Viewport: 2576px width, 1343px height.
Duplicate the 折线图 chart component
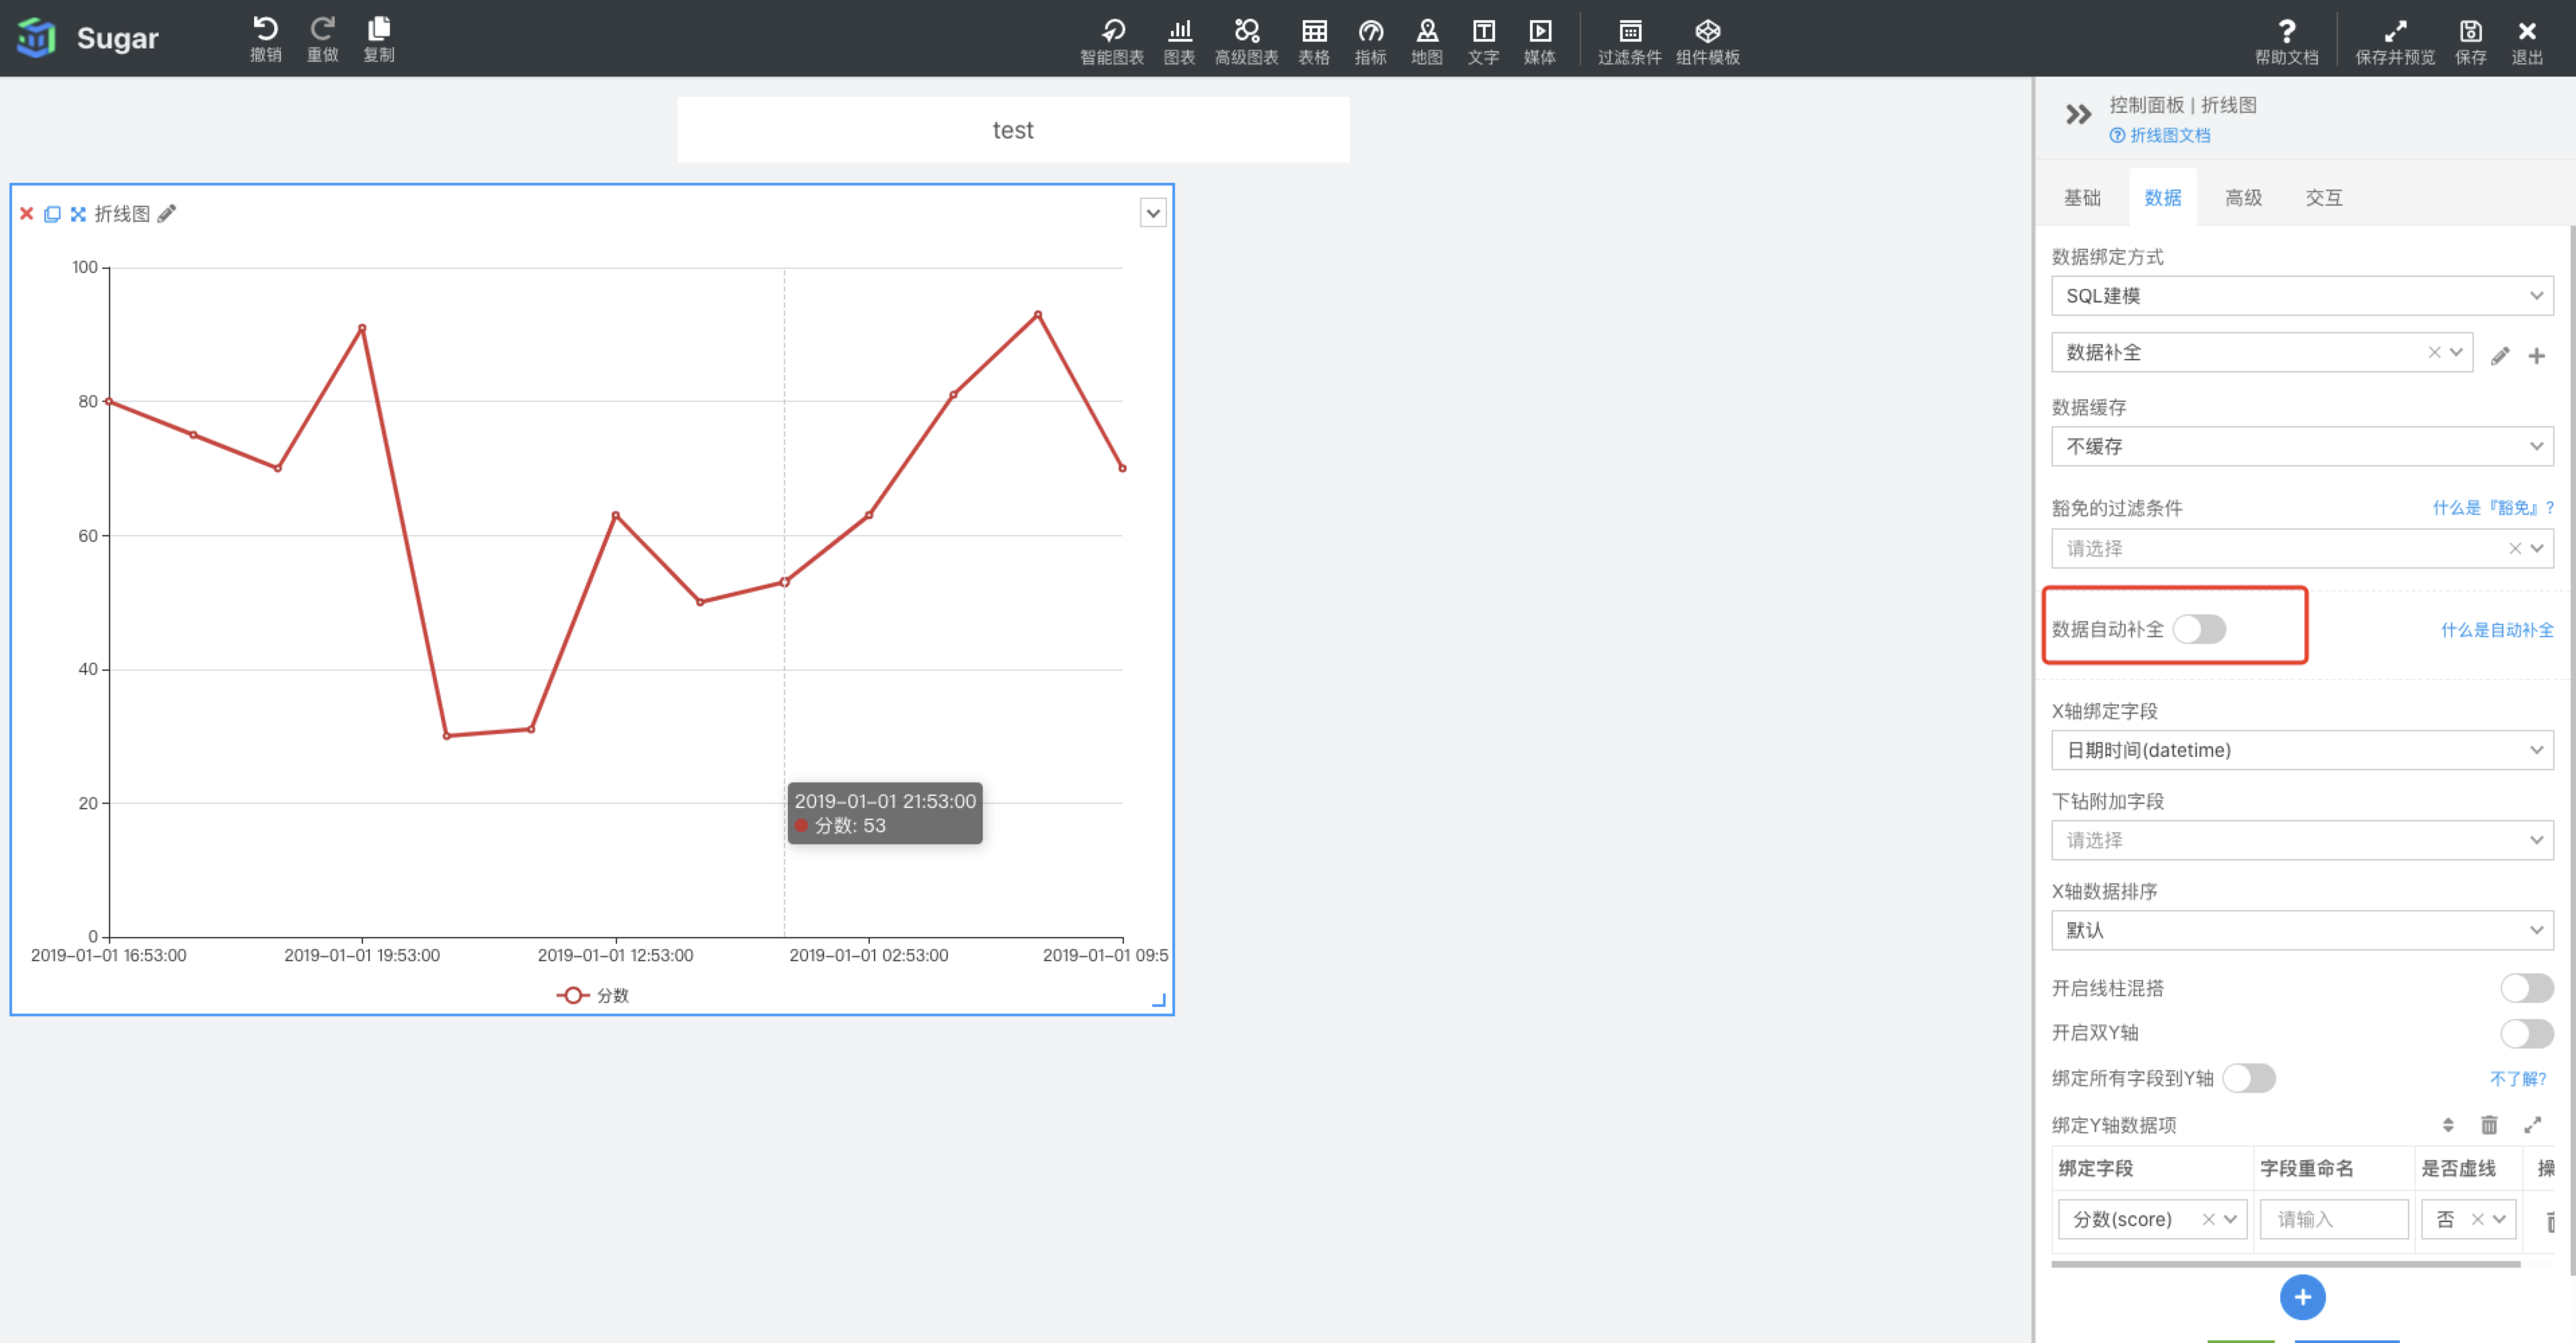[52, 213]
